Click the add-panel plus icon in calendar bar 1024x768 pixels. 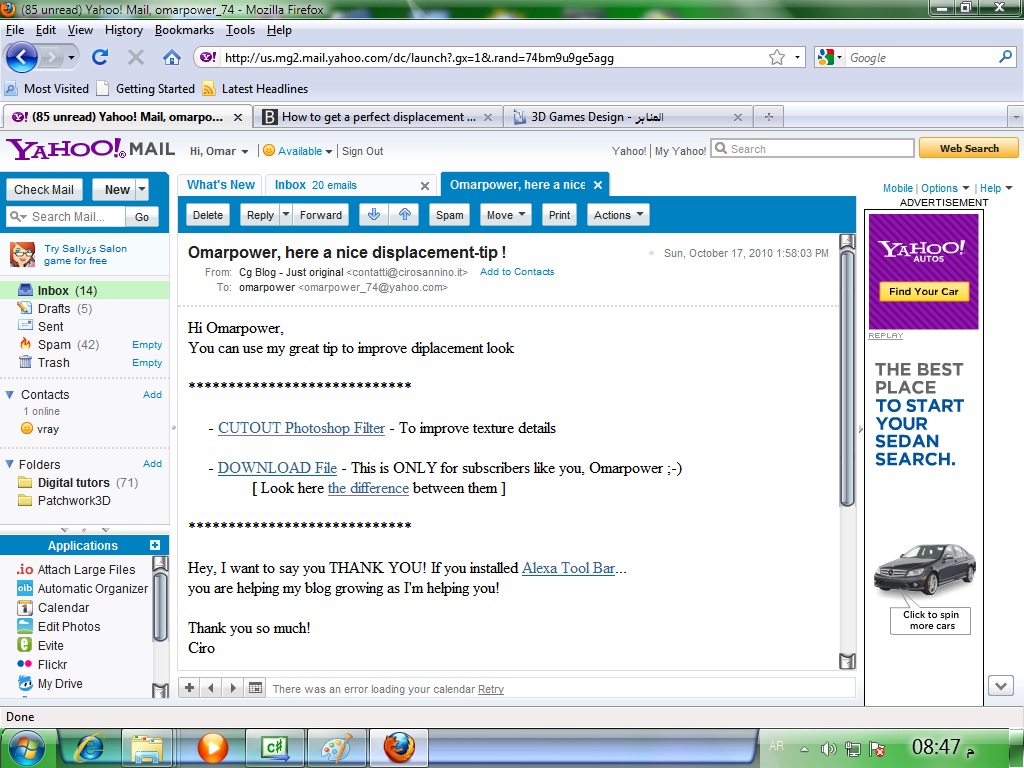click(x=189, y=688)
